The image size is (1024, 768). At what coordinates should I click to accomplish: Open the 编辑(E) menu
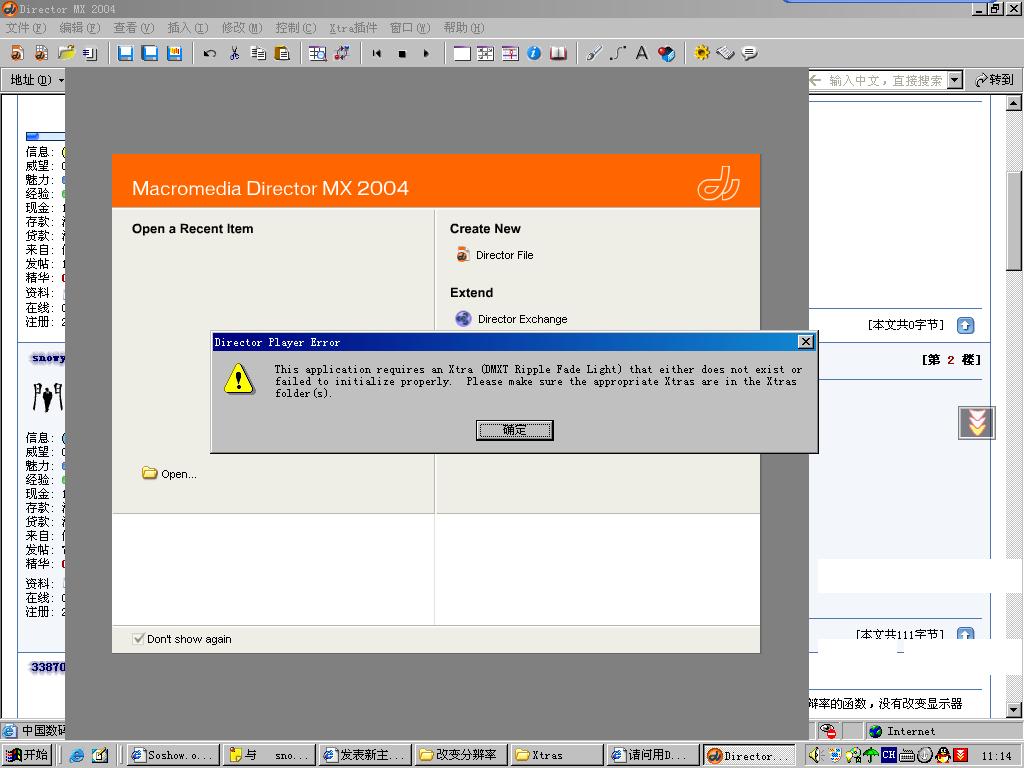click(80, 27)
